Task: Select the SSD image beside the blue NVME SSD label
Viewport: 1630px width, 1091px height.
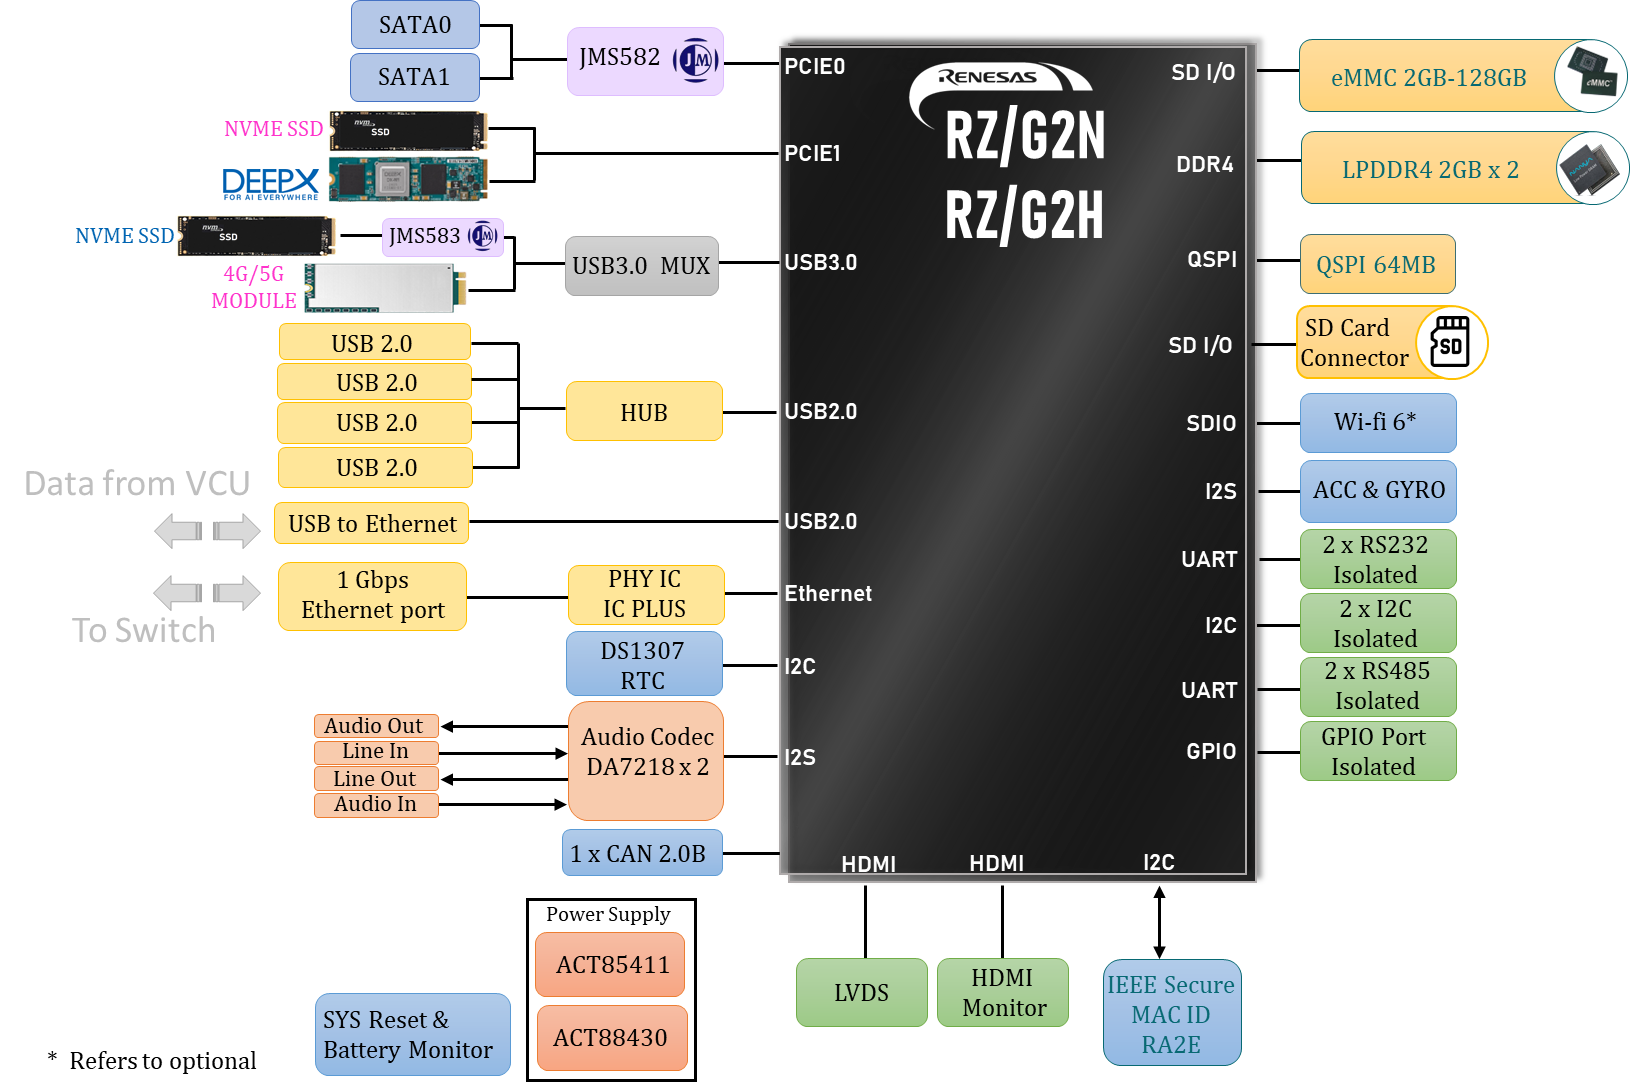Action: tap(256, 236)
